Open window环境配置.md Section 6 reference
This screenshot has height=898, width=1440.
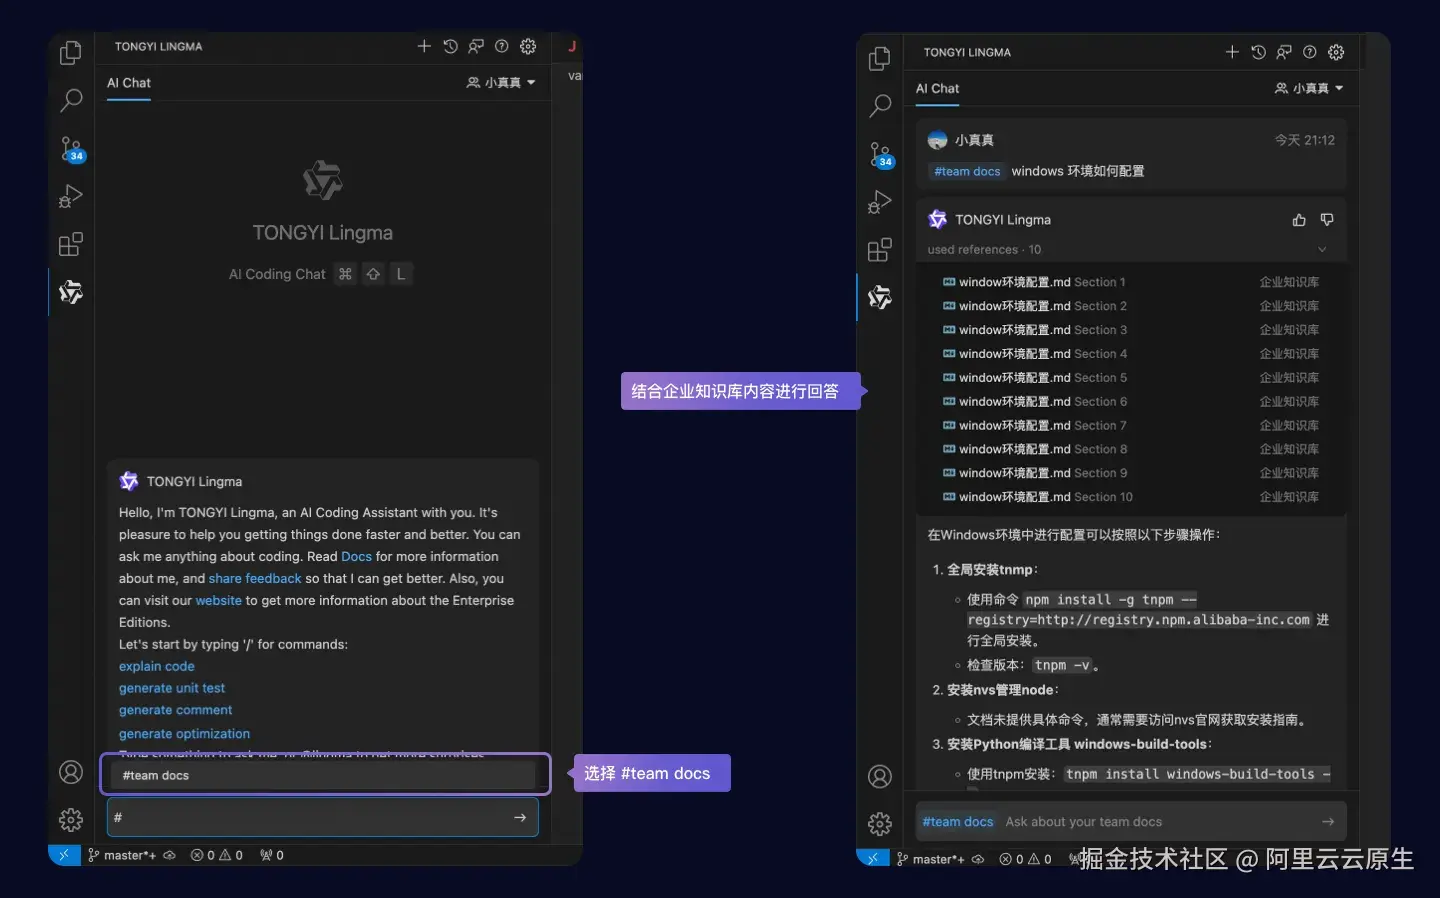pos(1131,402)
